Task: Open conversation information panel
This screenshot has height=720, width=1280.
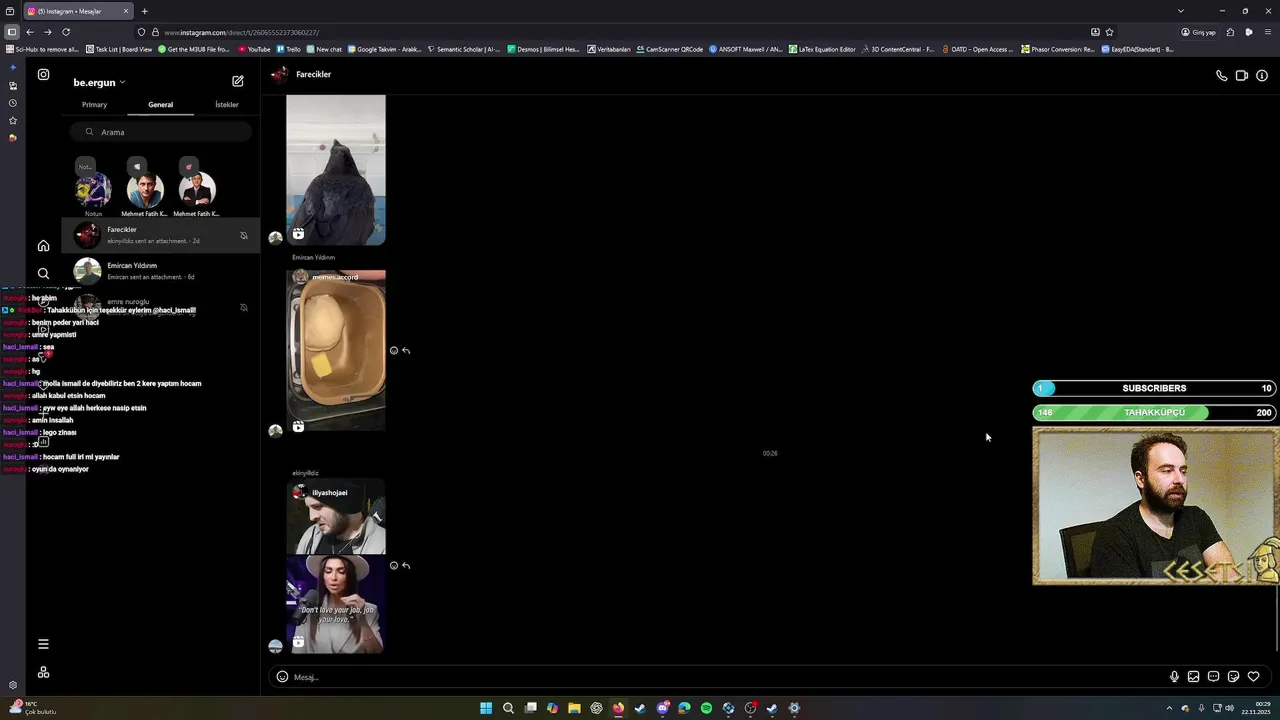Action: pos(1262,75)
